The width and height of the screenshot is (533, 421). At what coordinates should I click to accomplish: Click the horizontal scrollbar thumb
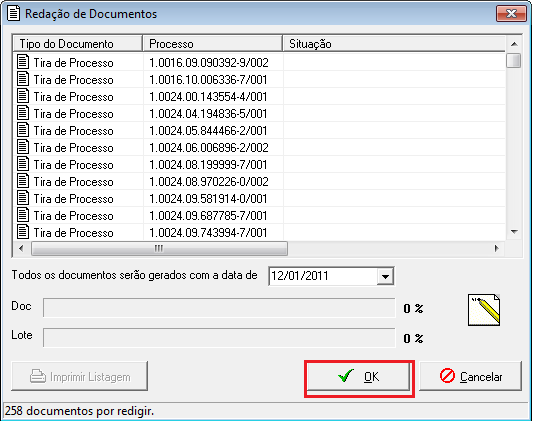pyautogui.click(x=159, y=248)
